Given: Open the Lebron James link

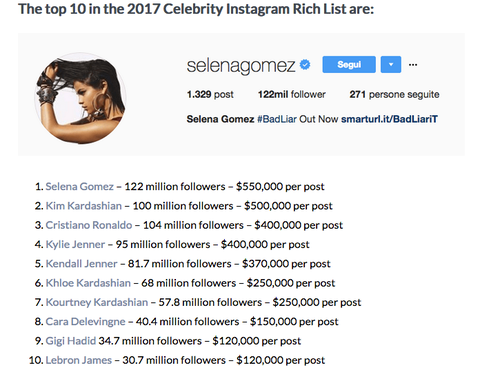Looking at the screenshot, I should [79, 360].
